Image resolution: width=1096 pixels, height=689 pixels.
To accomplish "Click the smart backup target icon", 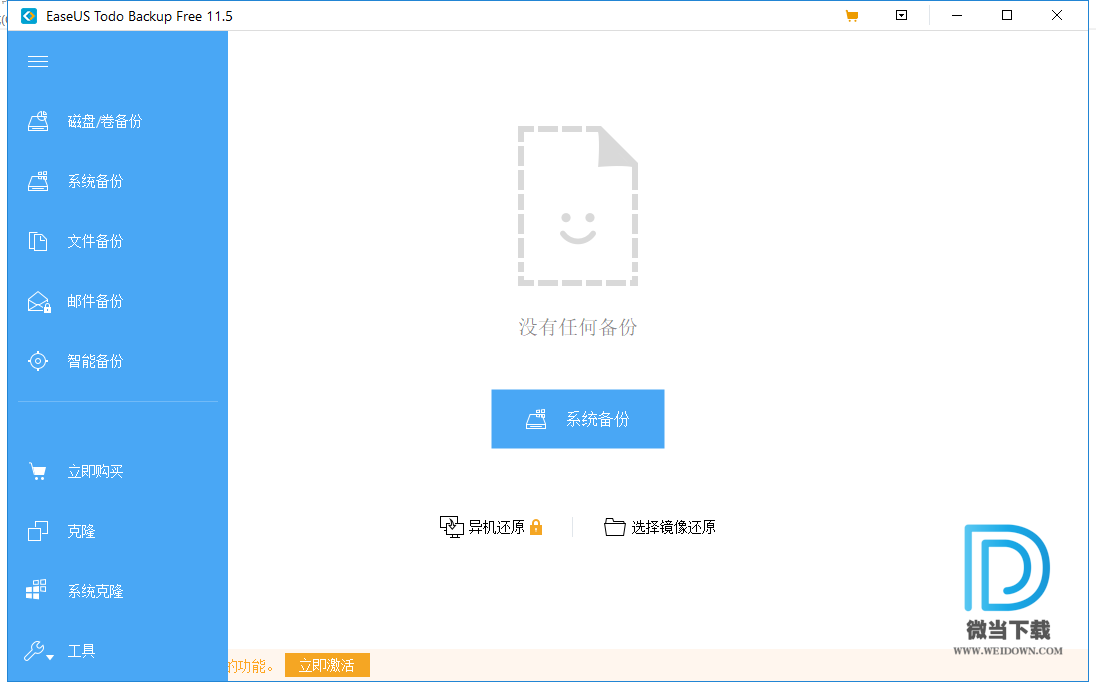I will [38, 361].
